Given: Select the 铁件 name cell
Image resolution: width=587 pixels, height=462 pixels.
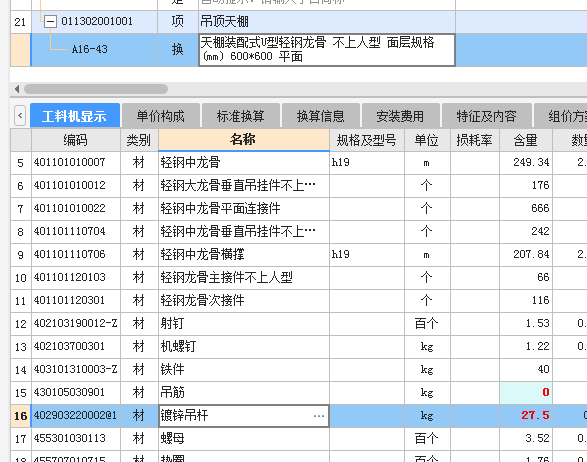Looking at the screenshot, I should click(244, 370).
